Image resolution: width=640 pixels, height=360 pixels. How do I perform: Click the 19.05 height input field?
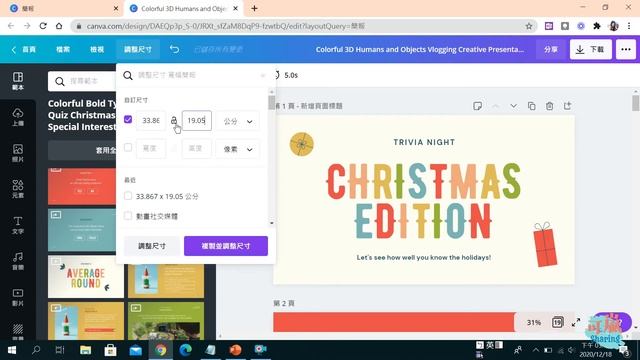pyautogui.click(x=197, y=120)
